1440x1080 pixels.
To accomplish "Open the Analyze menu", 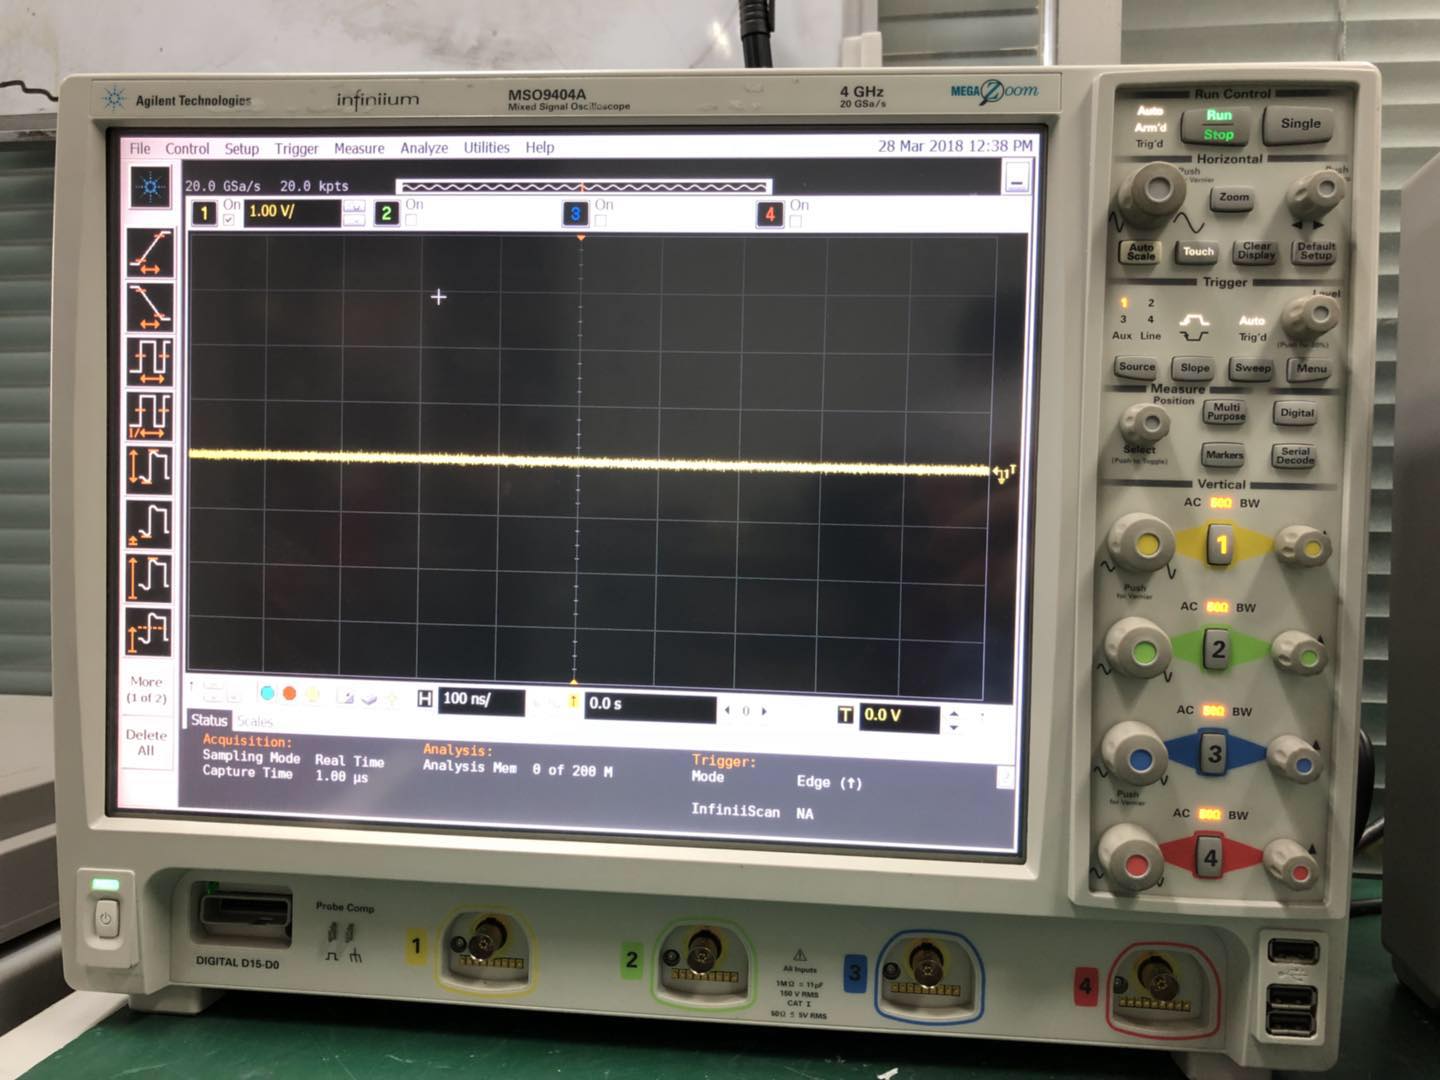I will [x=424, y=148].
